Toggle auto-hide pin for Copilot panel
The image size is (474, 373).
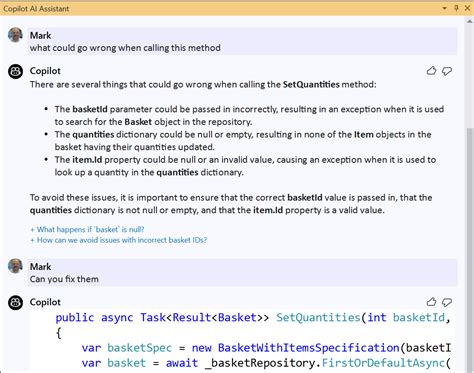(x=456, y=8)
